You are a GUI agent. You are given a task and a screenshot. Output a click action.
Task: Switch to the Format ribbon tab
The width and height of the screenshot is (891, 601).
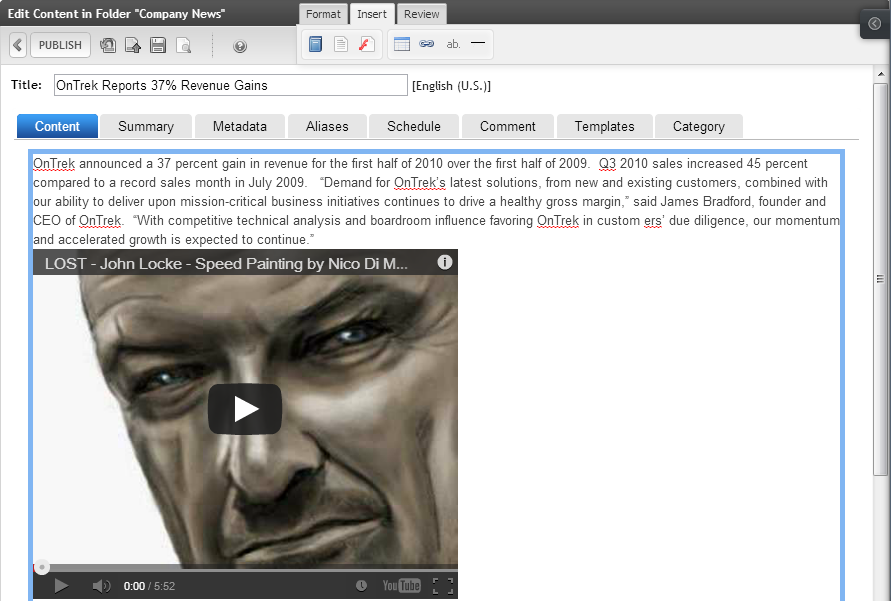pyautogui.click(x=323, y=14)
